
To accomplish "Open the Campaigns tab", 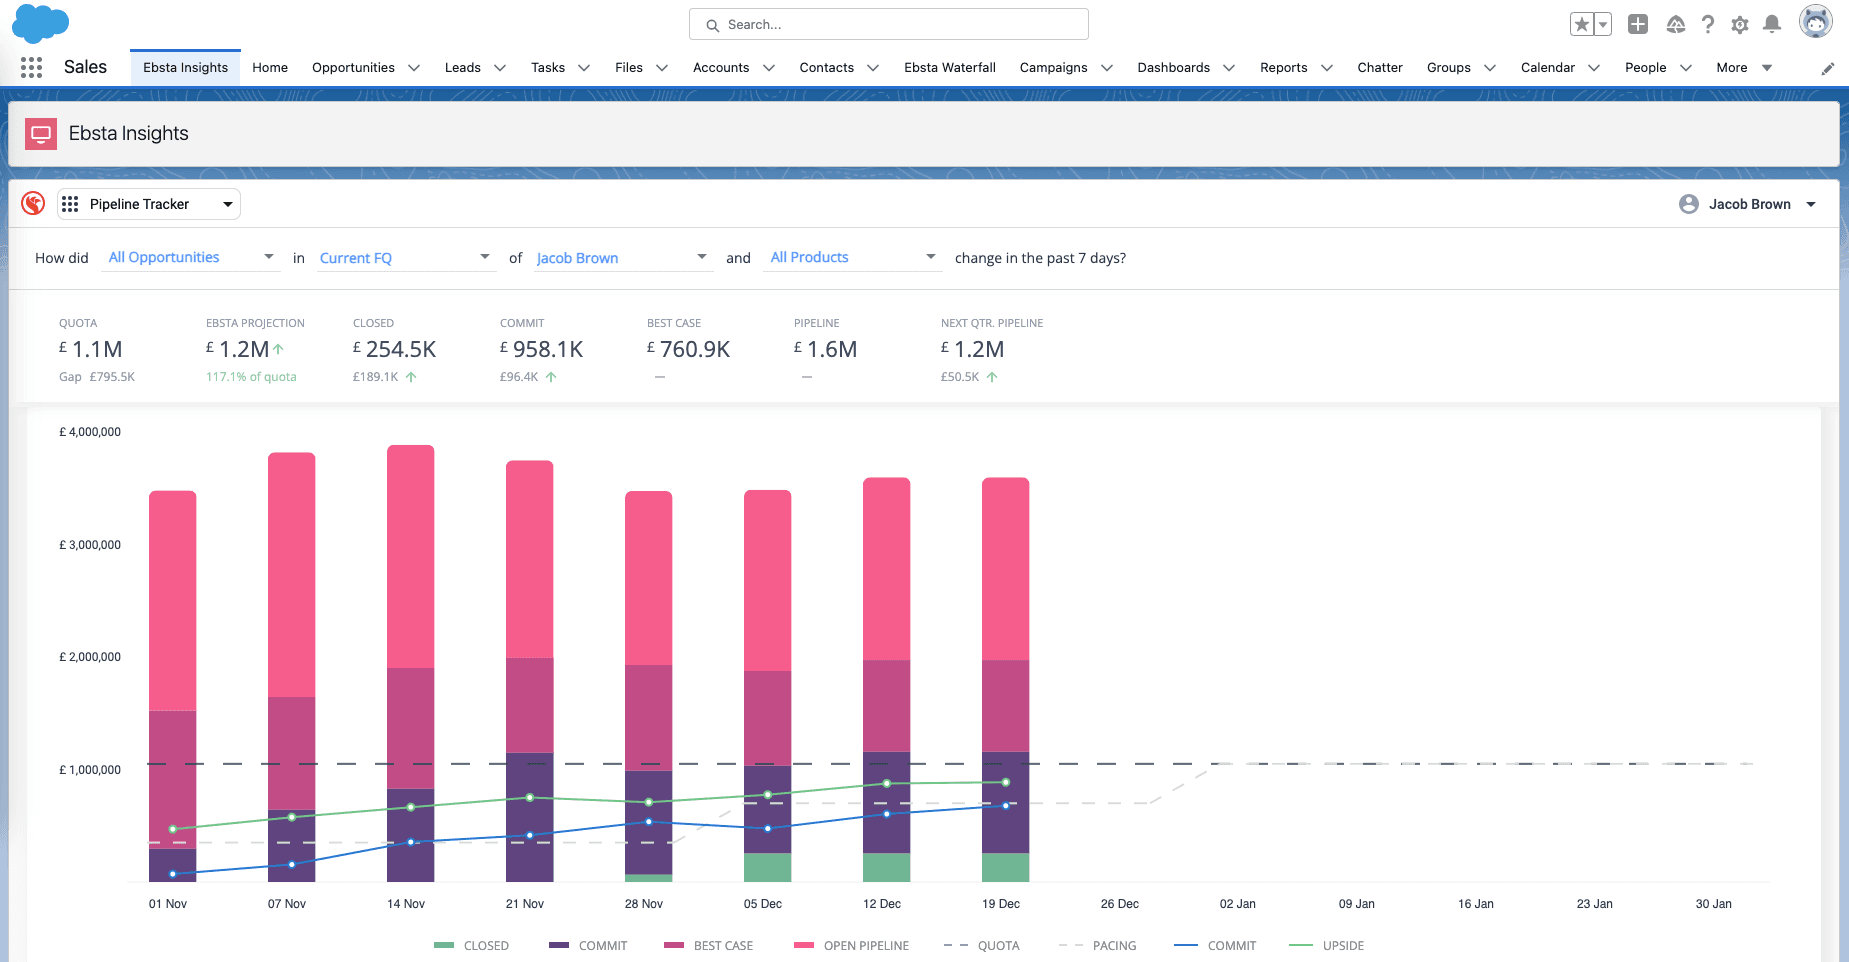I will point(1053,68).
